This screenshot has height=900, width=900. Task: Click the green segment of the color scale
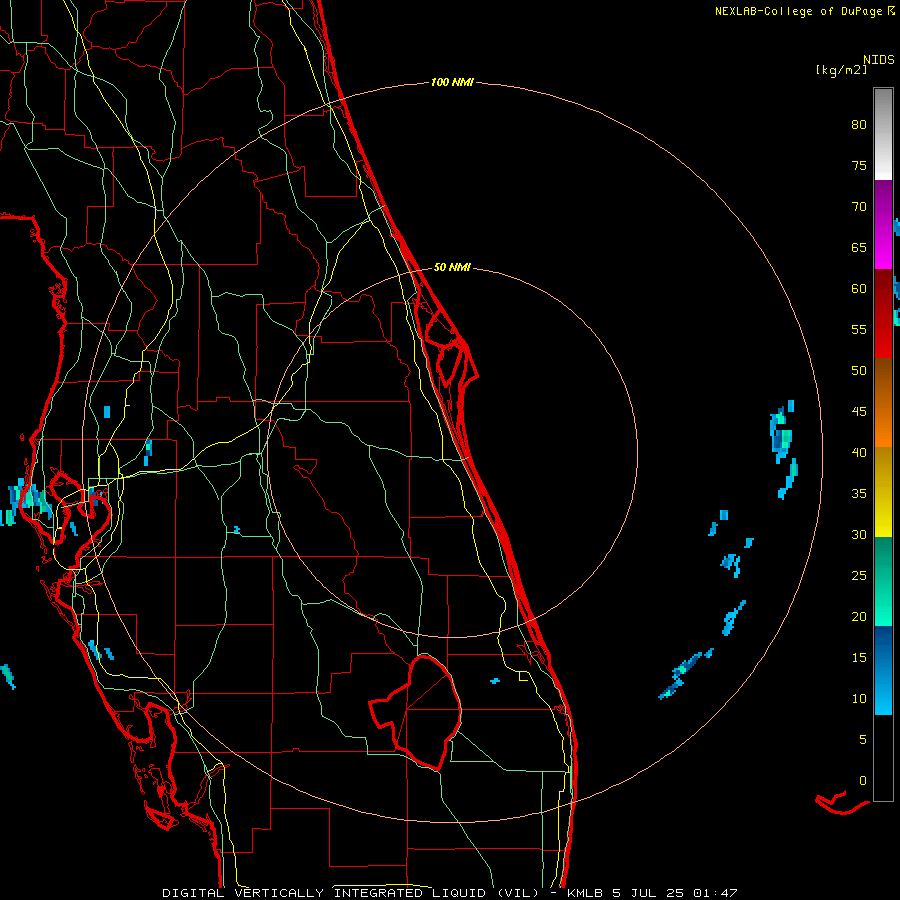(x=883, y=581)
